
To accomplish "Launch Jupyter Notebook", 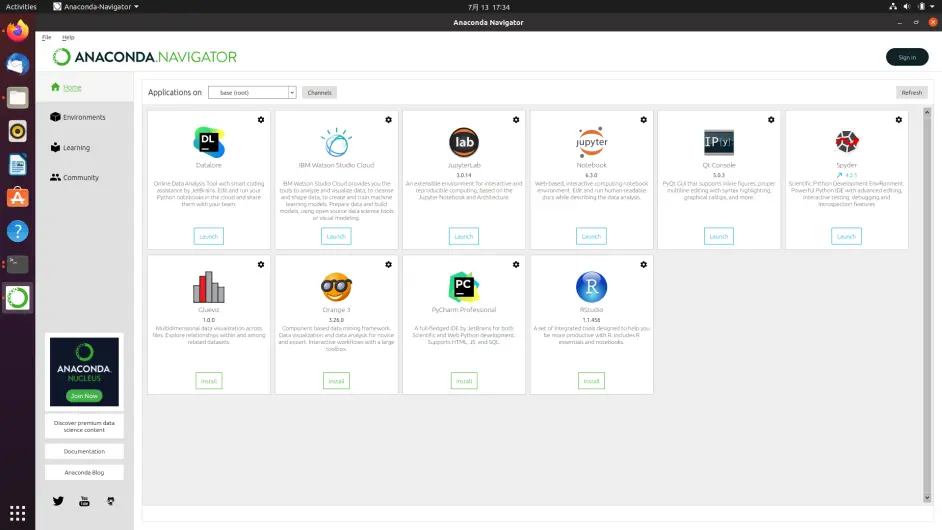I will point(591,236).
